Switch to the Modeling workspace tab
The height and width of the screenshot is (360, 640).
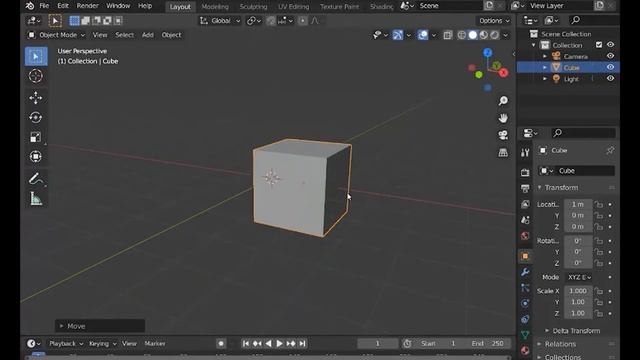click(215, 7)
